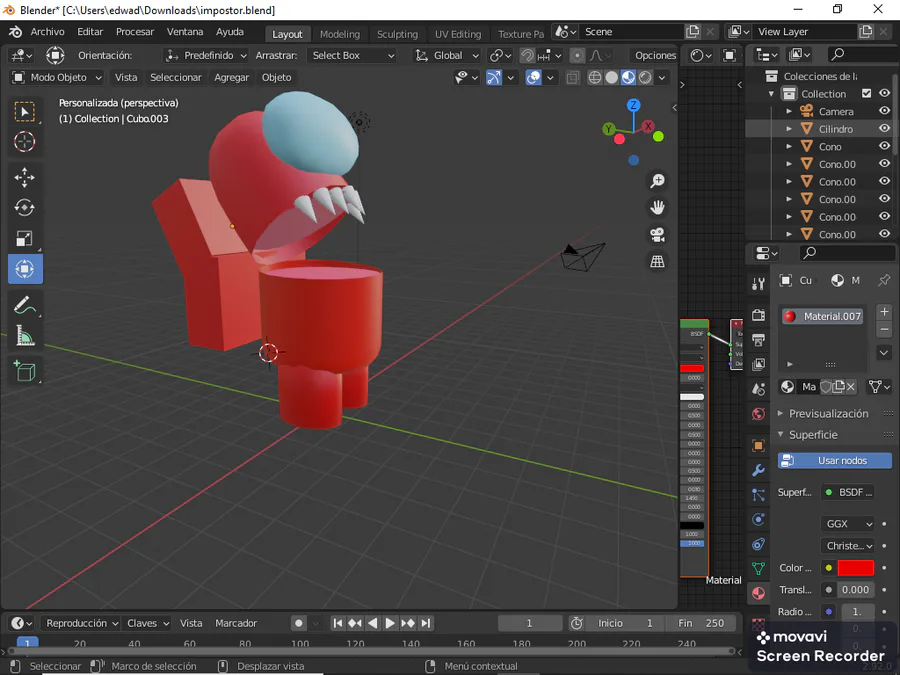Toggle viewport overlays display

coord(533,77)
